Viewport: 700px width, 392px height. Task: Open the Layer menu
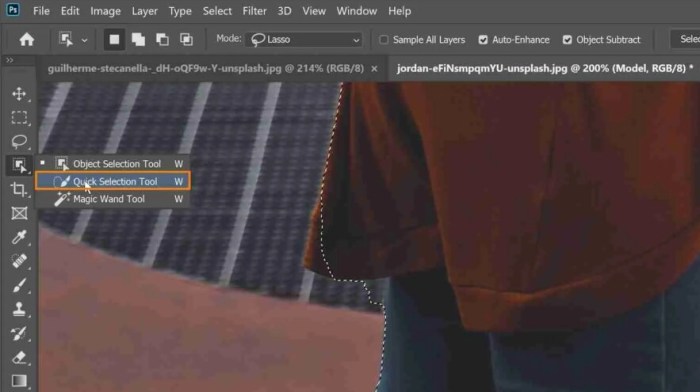click(x=144, y=11)
